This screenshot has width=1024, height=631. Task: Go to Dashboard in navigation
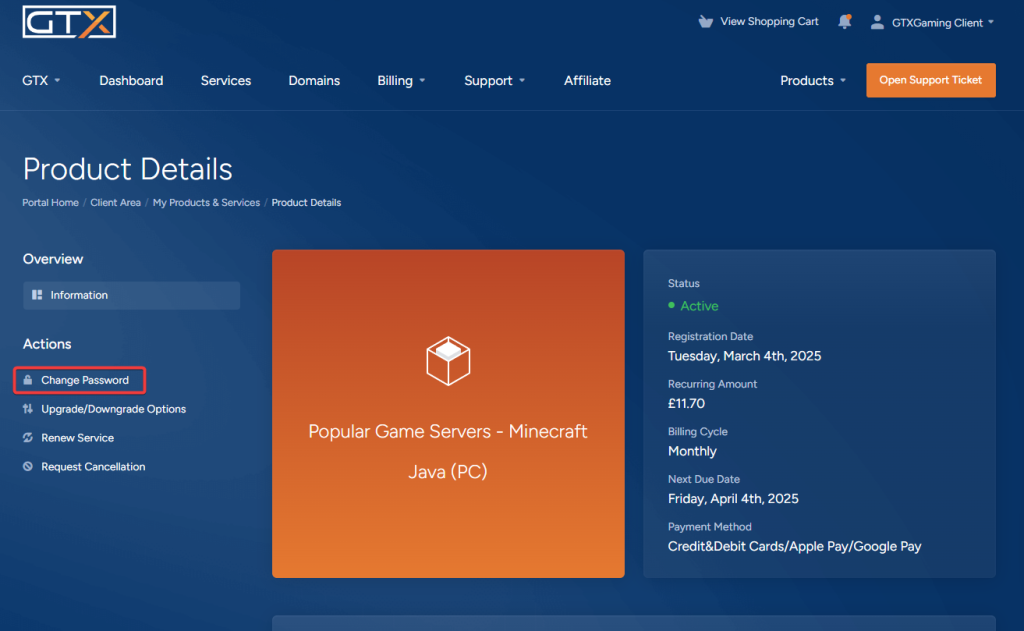click(x=131, y=80)
